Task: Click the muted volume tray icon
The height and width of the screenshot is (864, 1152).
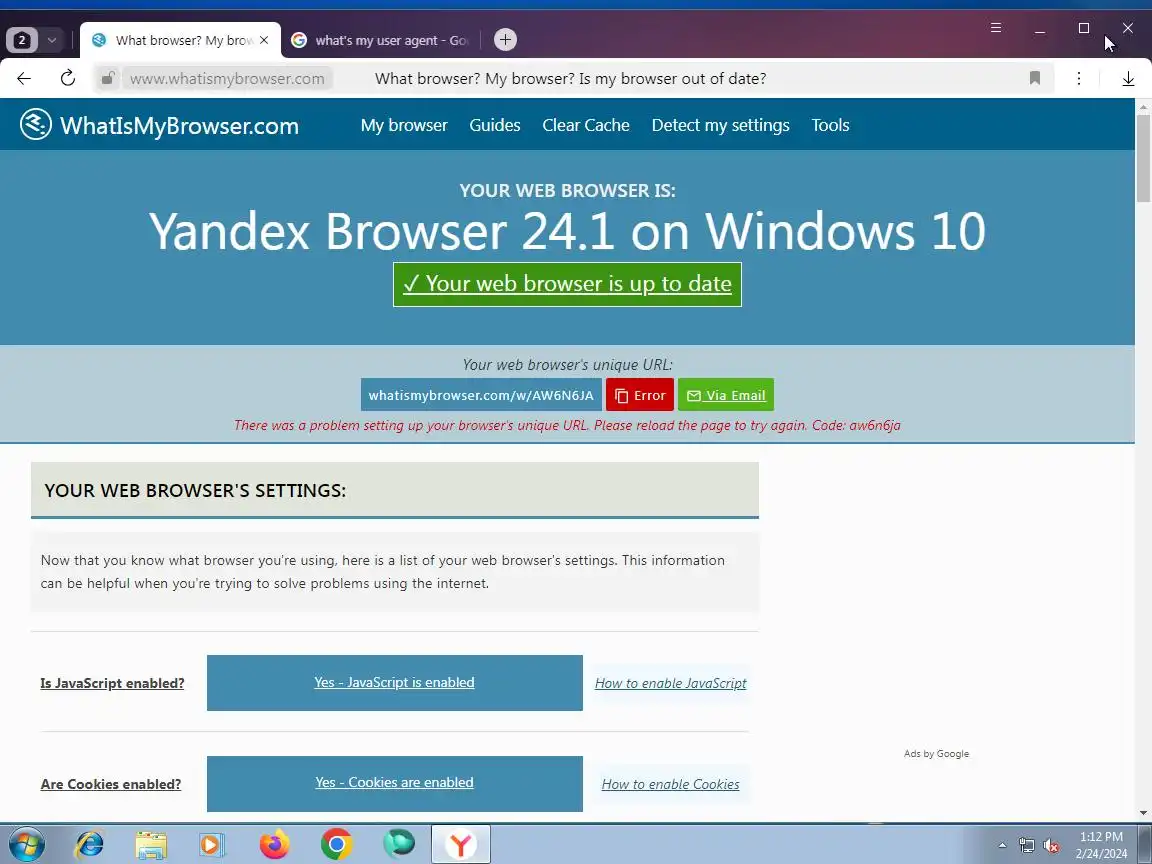Action: point(1051,846)
